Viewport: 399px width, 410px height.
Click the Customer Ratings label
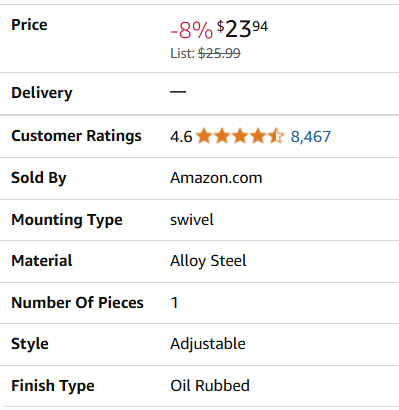point(76,136)
